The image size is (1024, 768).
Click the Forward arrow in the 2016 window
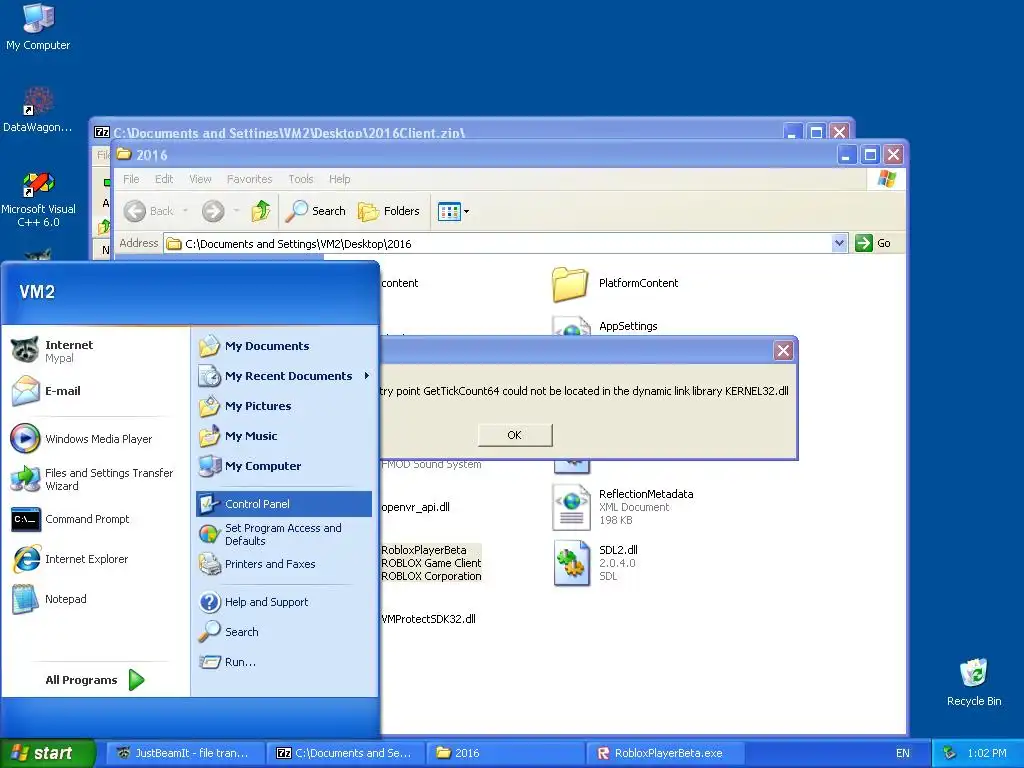(x=213, y=211)
